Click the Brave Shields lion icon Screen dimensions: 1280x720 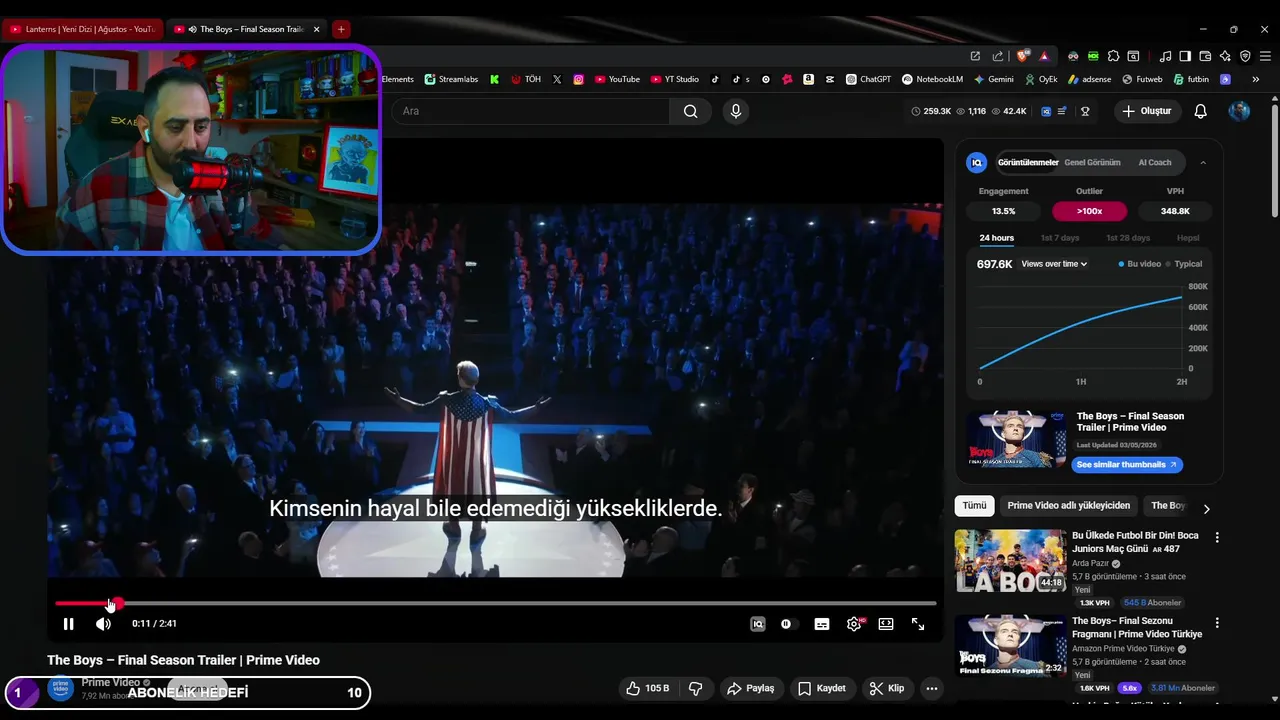pyautogui.click(x=1023, y=56)
